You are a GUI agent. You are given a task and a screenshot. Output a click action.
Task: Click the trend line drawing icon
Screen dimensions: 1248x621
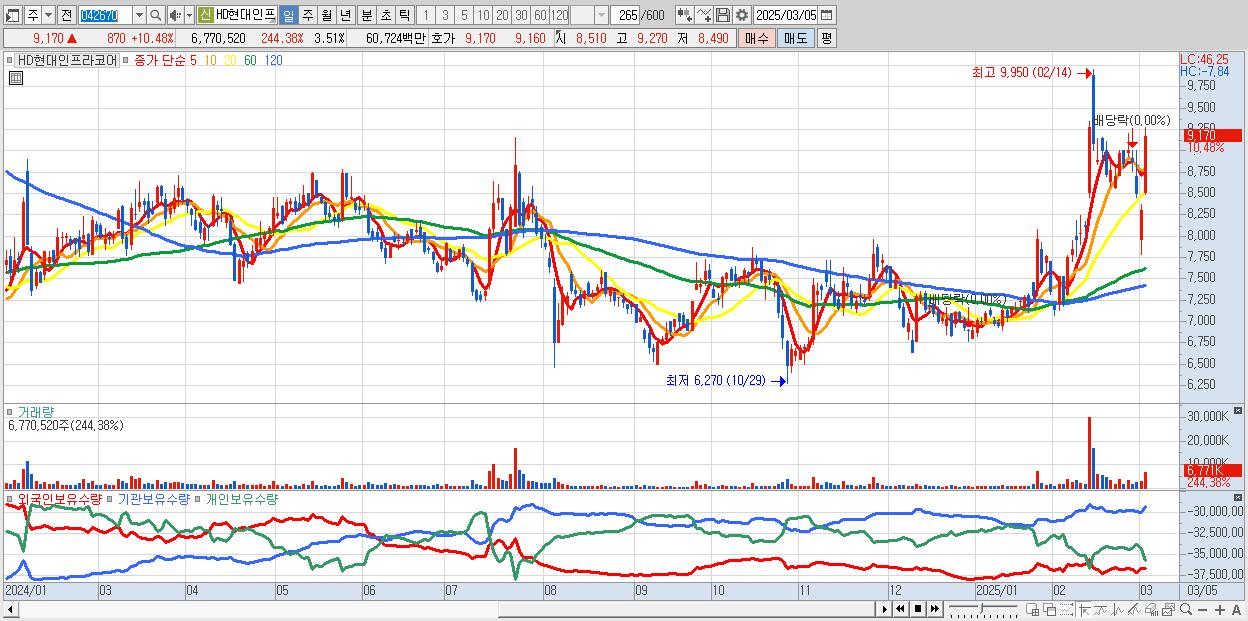1134,609
